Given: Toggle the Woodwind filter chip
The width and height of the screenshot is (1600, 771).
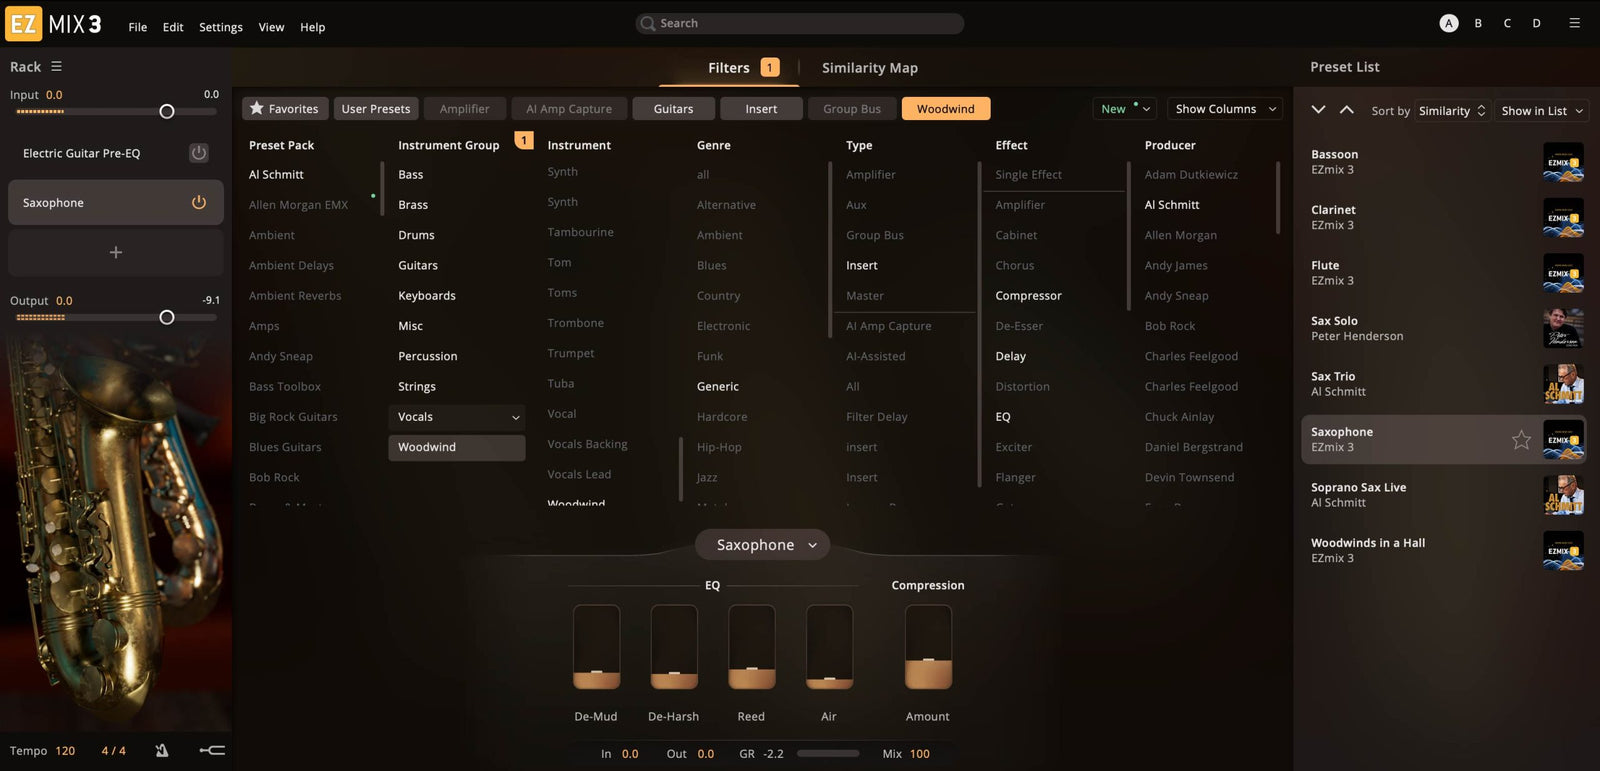Looking at the screenshot, I should tap(946, 109).
